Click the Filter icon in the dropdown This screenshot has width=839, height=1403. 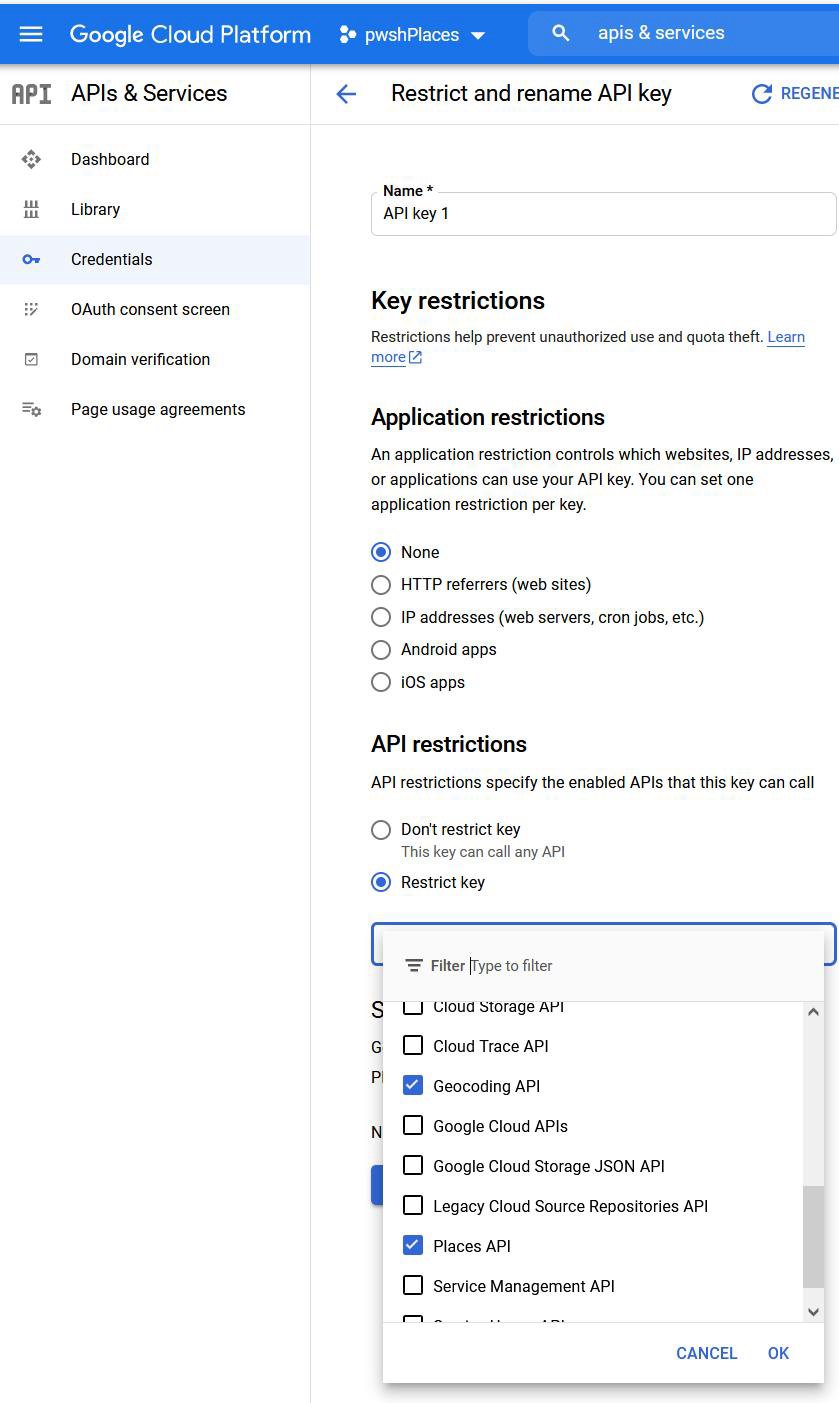coord(414,965)
